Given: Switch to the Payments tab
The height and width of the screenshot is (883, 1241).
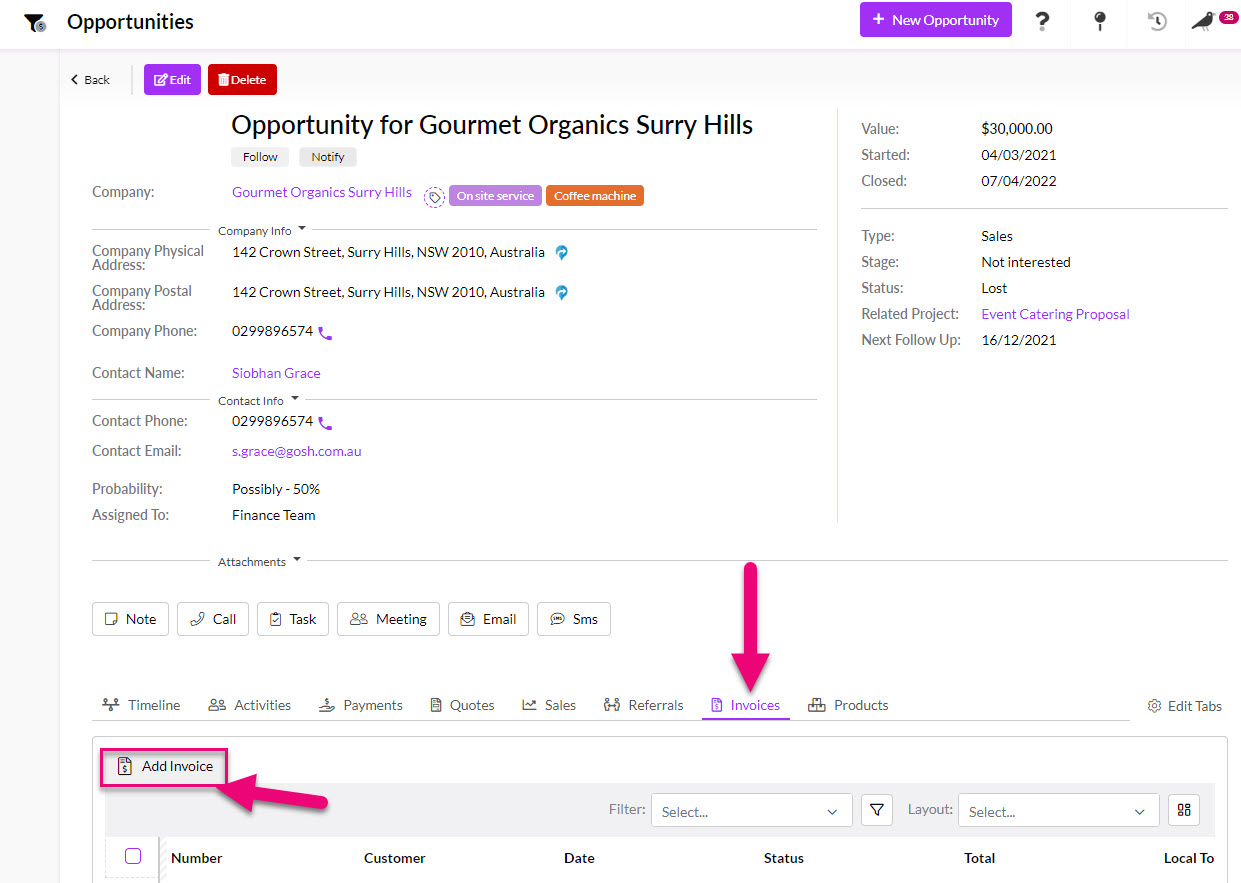Looking at the screenshot, I should [x=360, y=705].
